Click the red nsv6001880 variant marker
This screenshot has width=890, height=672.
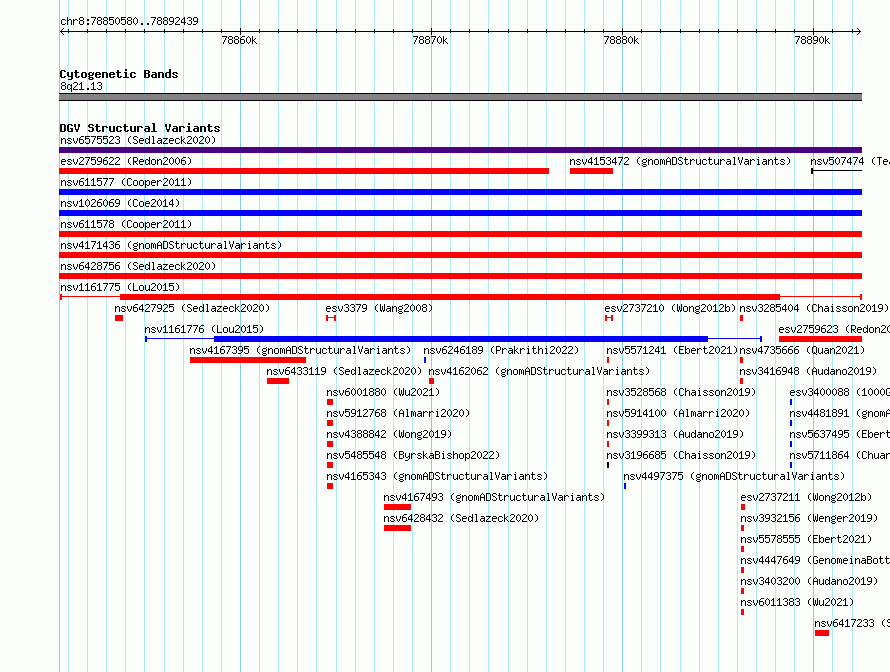click(x=330, y=402)
